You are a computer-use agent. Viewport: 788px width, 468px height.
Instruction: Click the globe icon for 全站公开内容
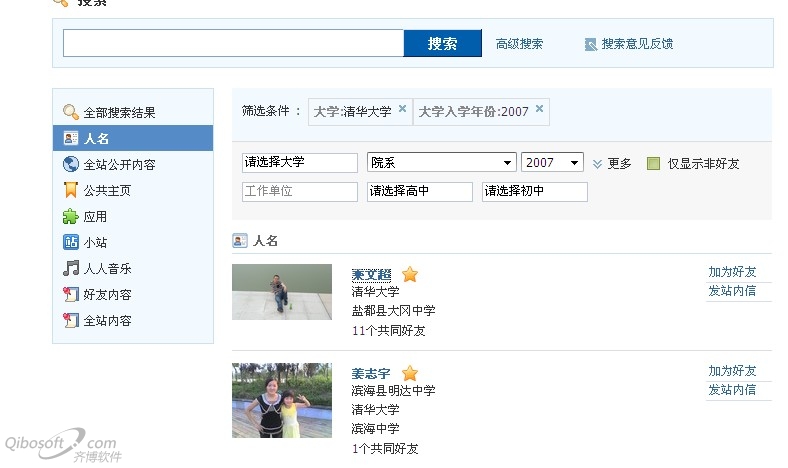click(x=70, y=164)
